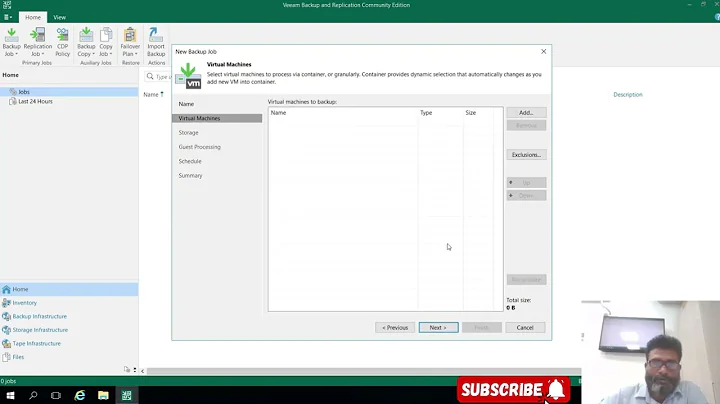Close the New Backup Job dialog
Viewport: 720px width, 404px height.
pos(543,51)
